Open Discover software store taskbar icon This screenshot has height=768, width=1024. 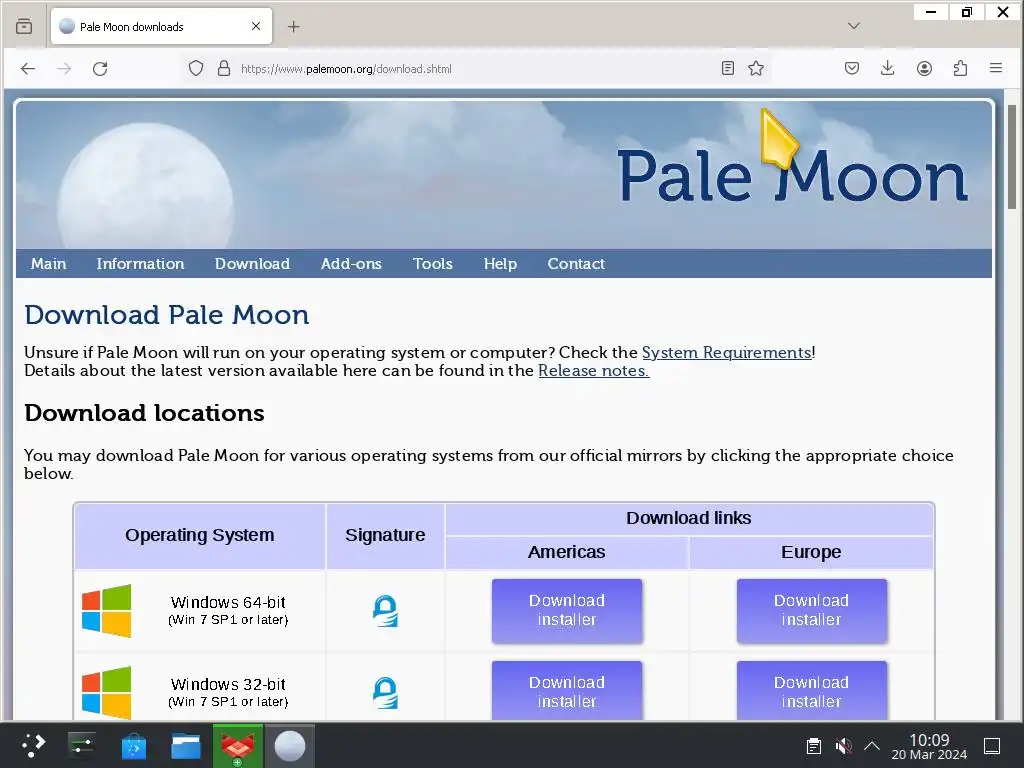[134, 745]
